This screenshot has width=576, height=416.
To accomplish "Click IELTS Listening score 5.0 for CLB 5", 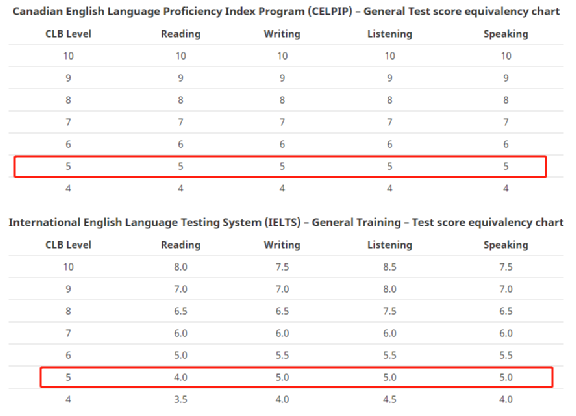I will 390,377.
